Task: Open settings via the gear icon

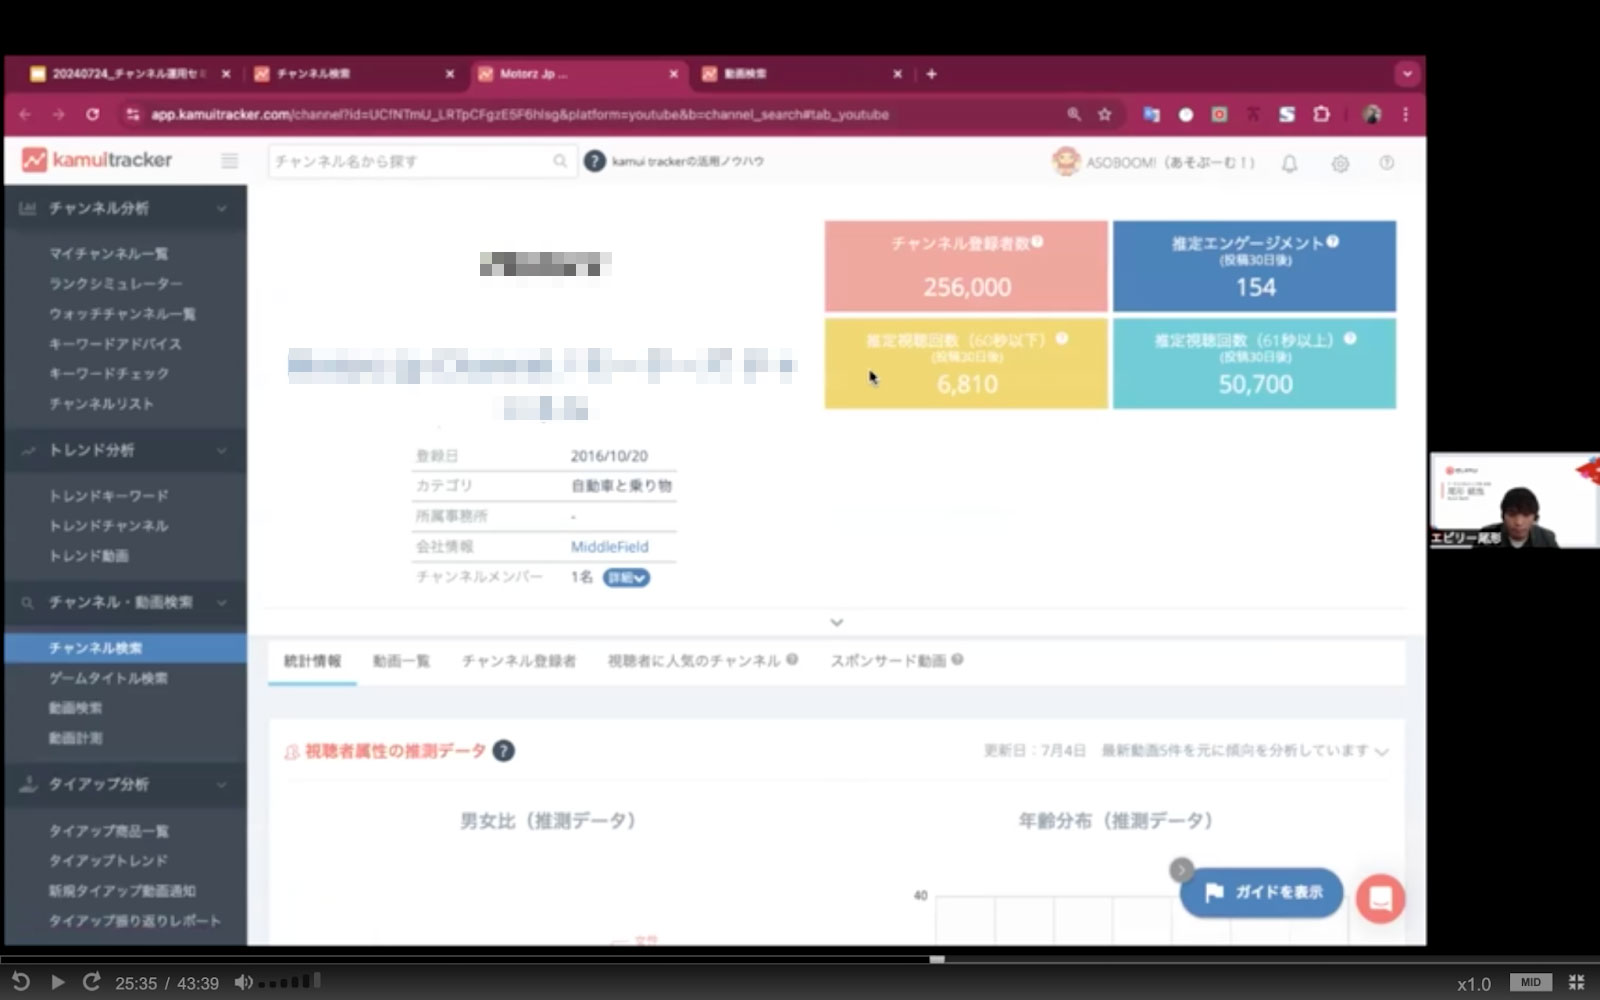Action: pos(1340,163)
